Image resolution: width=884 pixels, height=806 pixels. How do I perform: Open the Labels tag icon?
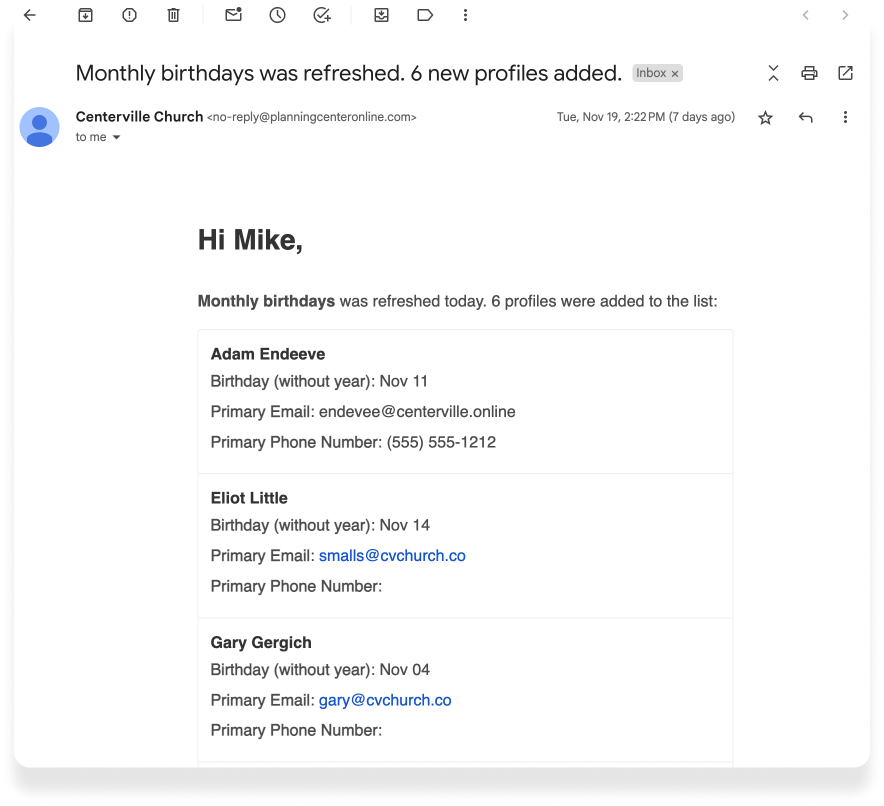(x=425, y=16)
